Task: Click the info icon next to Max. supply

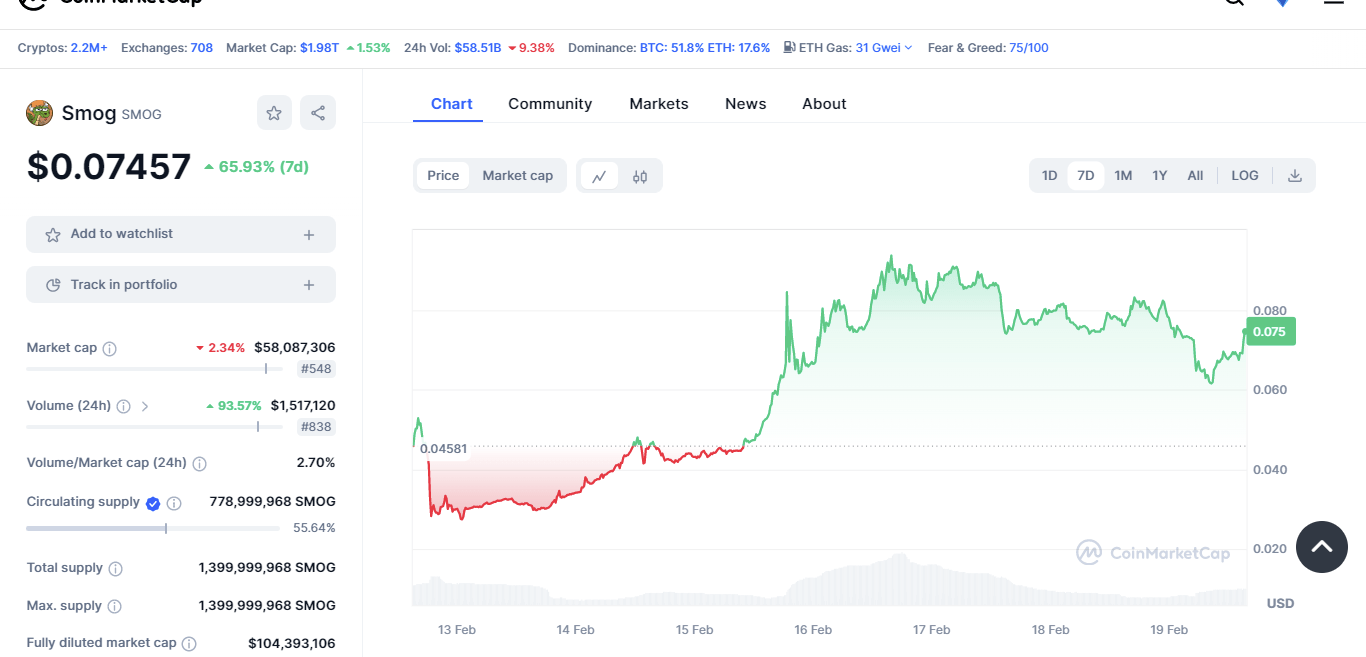Action: pyautogui.click(x=114, y=607)
